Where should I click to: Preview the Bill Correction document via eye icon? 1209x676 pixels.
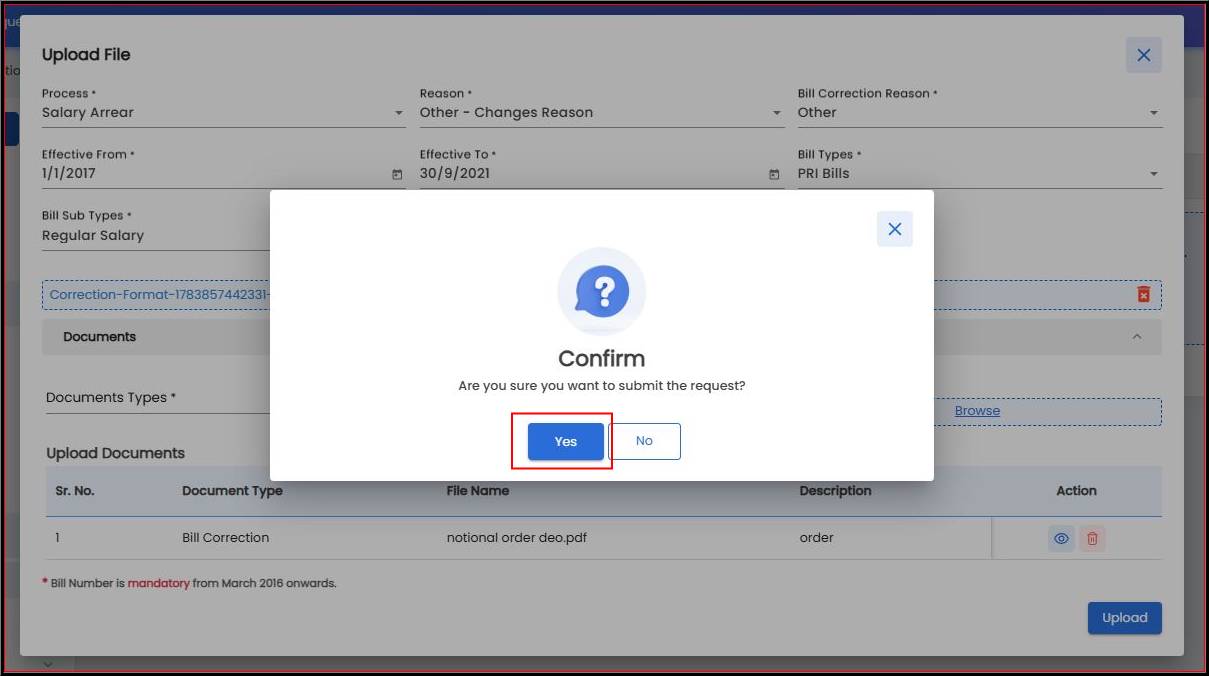(x=1062, y=539)
